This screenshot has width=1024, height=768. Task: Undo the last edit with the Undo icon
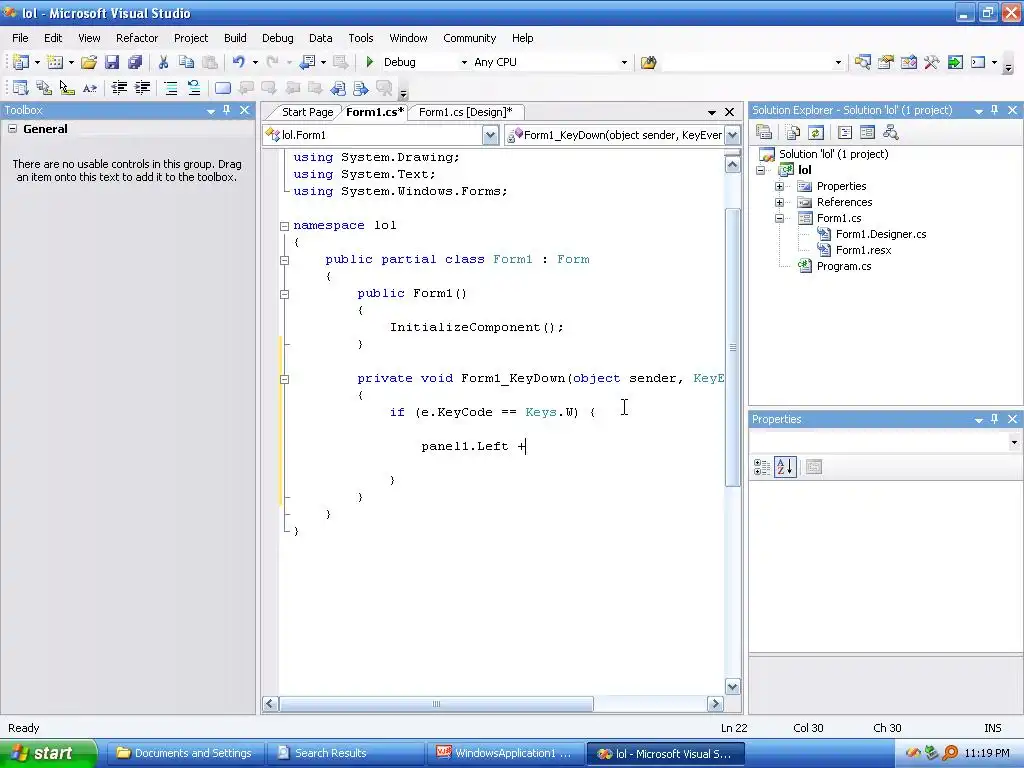point(238,62)
